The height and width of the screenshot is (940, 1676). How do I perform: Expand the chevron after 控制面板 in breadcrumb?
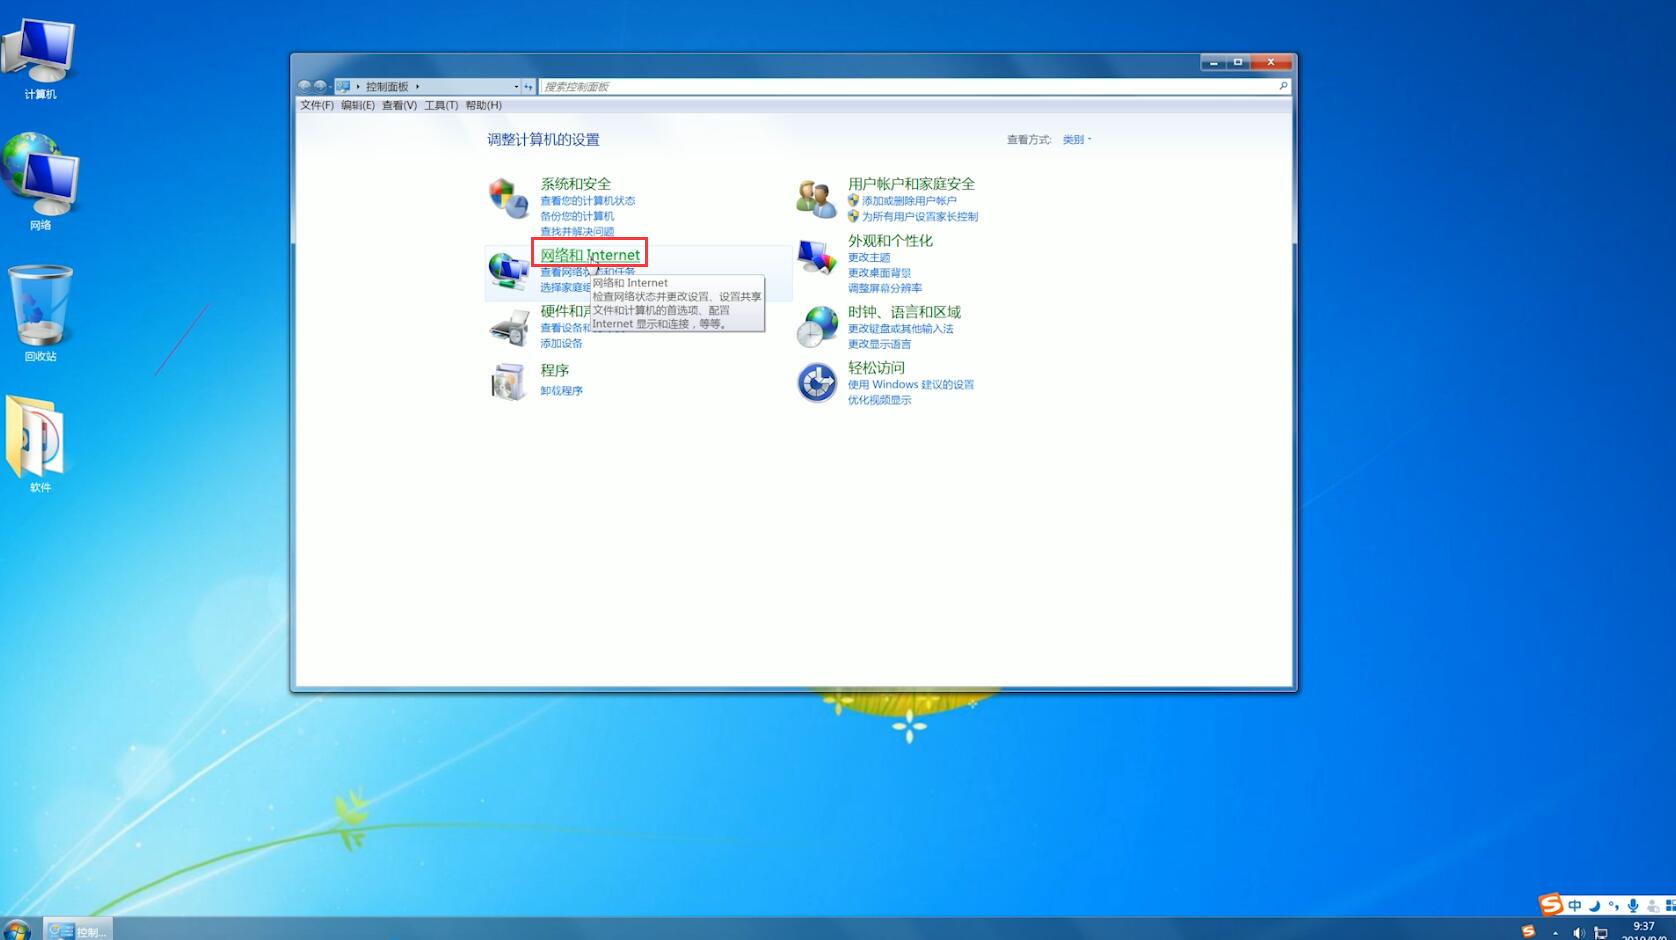pos(418,87)
